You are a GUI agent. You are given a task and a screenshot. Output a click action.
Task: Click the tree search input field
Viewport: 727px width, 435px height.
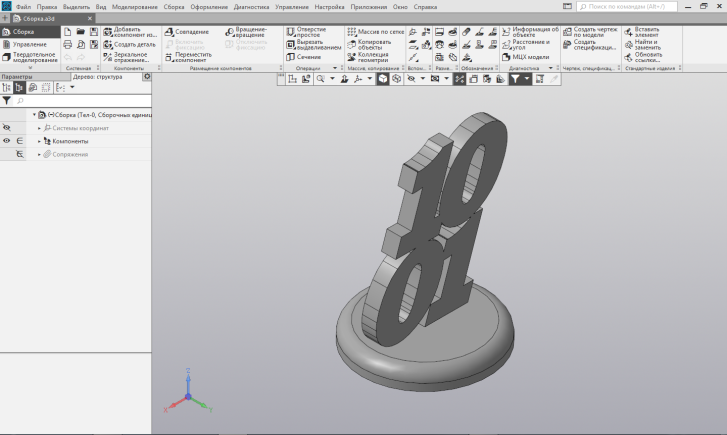click(x=80, y=101)
